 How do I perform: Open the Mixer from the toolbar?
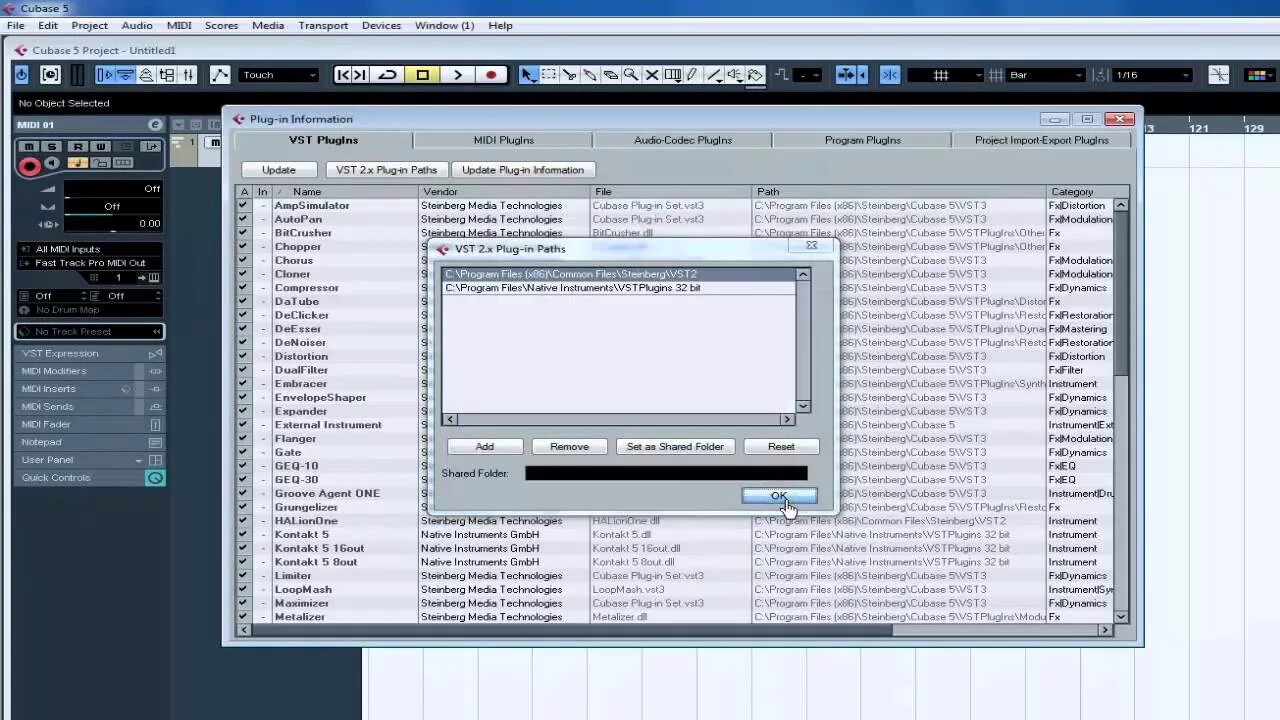pos(189,75)
